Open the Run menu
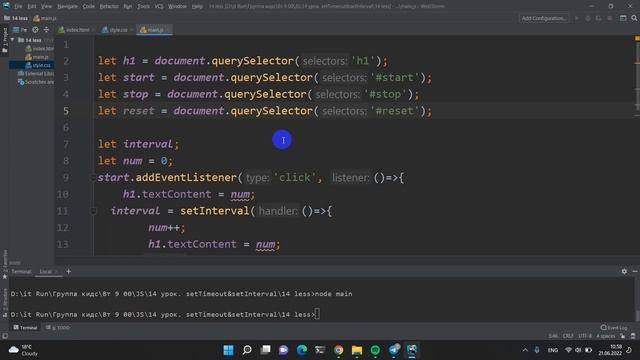Viewport: 640px width, 360px height. point(128,6)
